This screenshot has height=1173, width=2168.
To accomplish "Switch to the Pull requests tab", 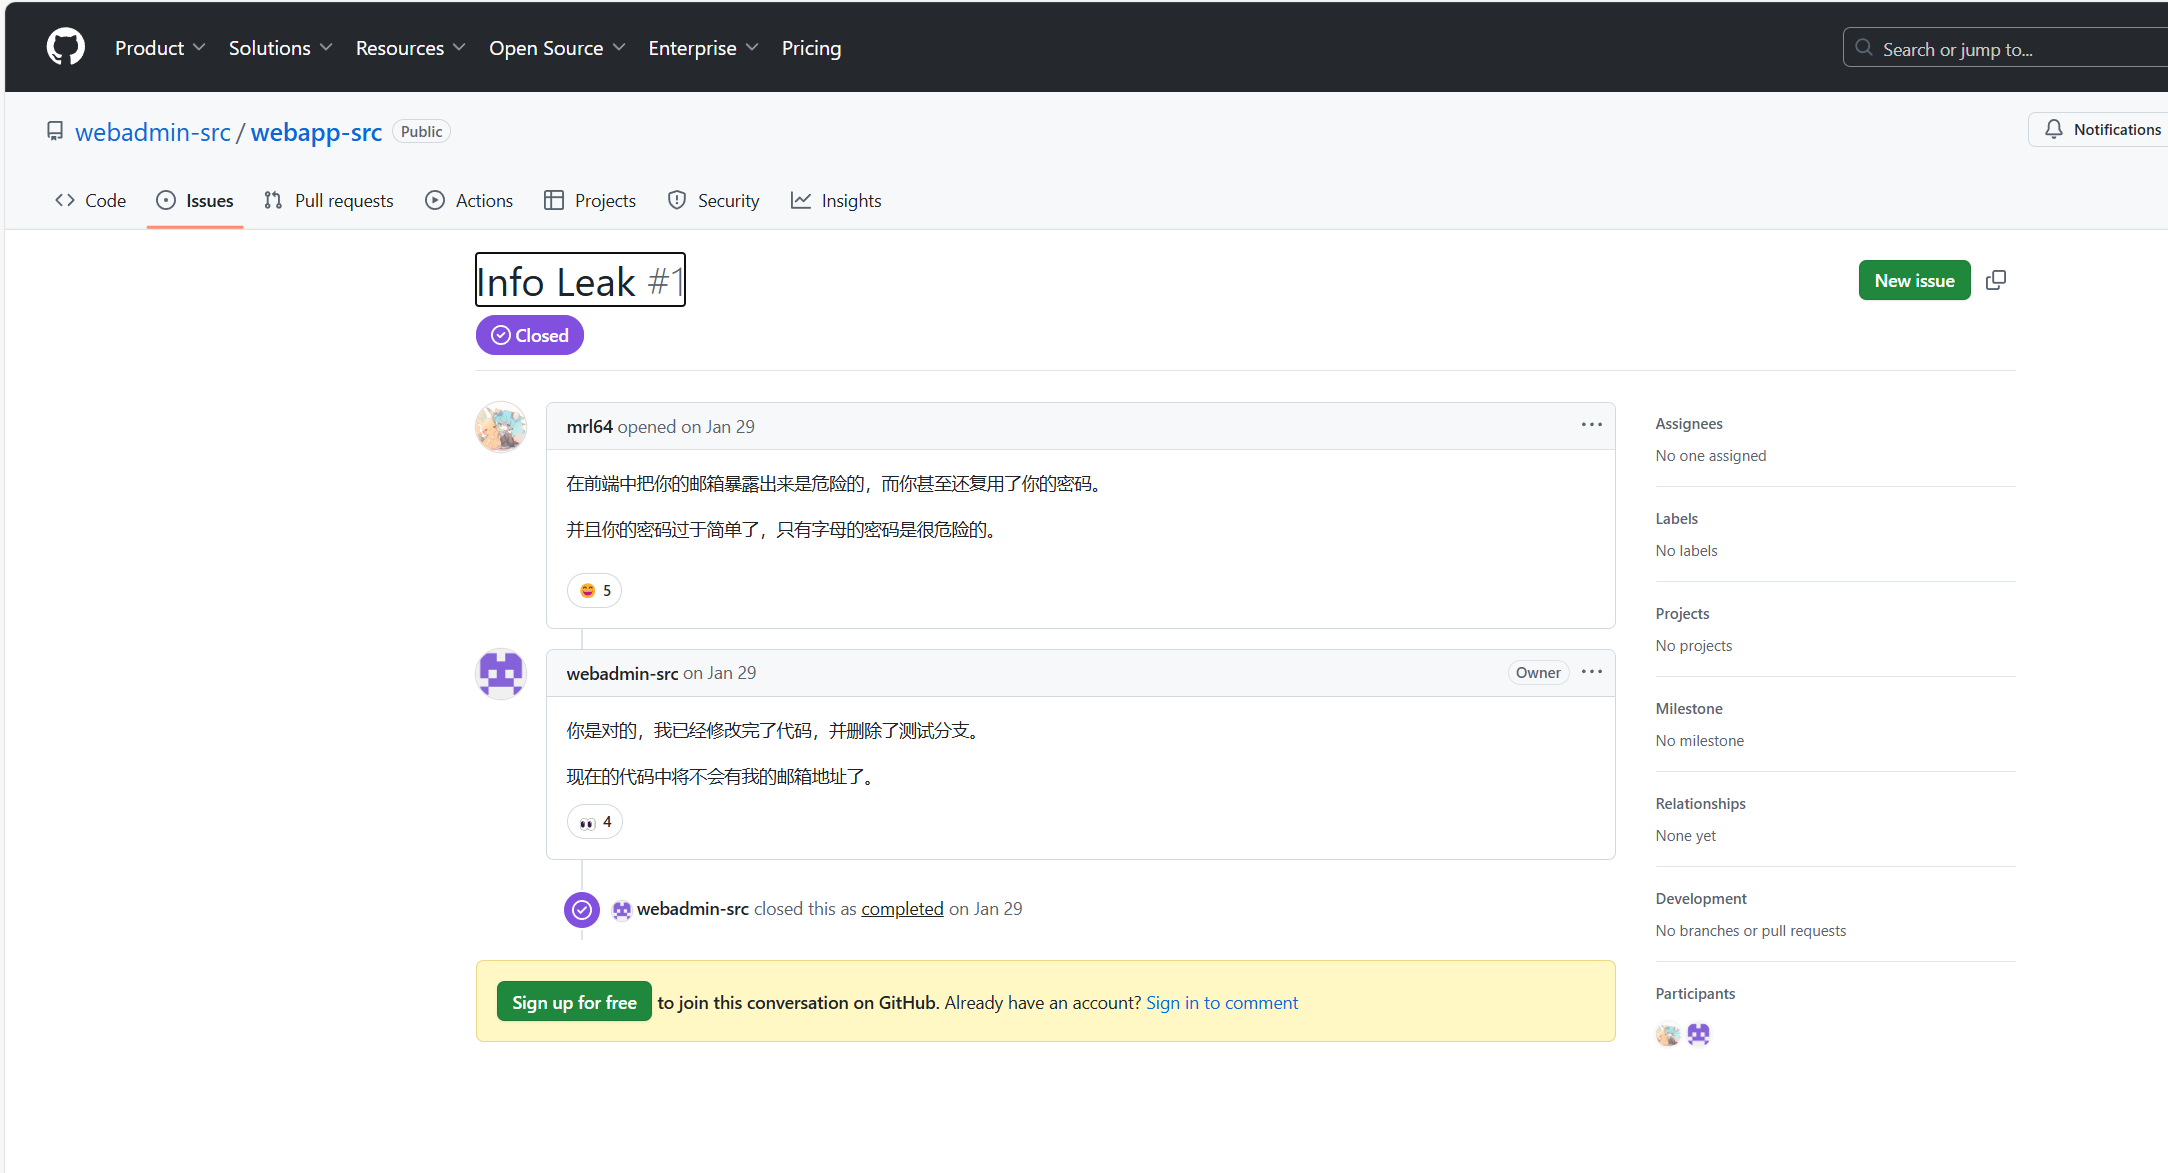I will pos(329,201).
